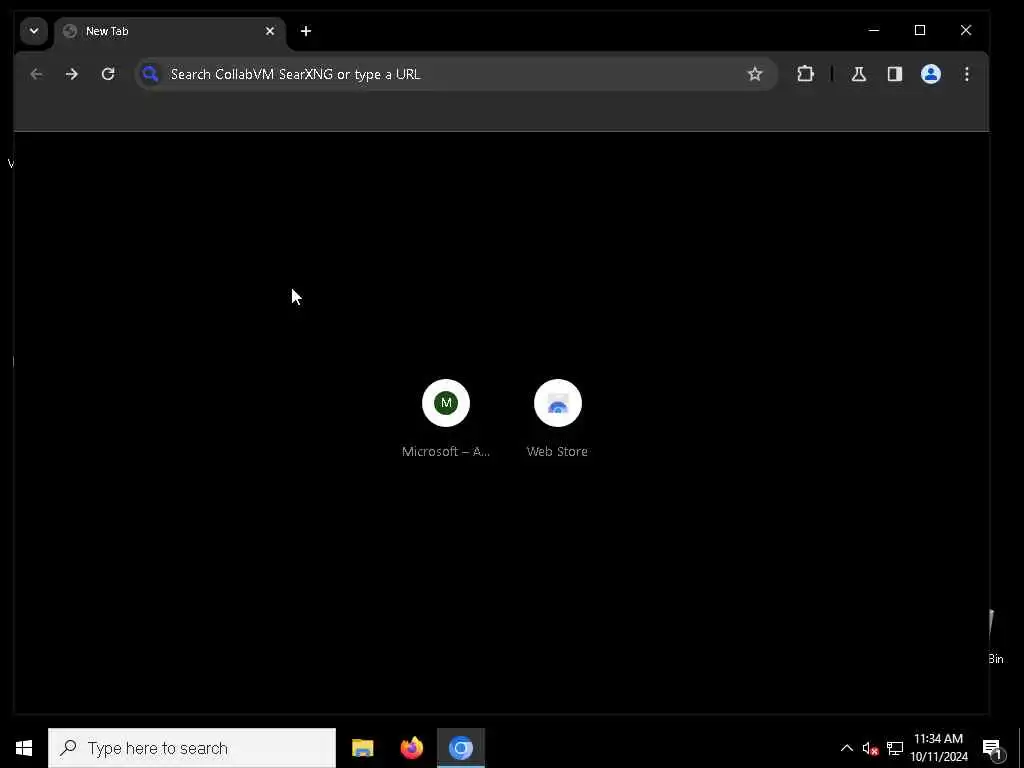Open the network tray icon
Image resolution: width=1024 pixels, height=768 pixels.
pyautogui.click(x=895, y=748)
